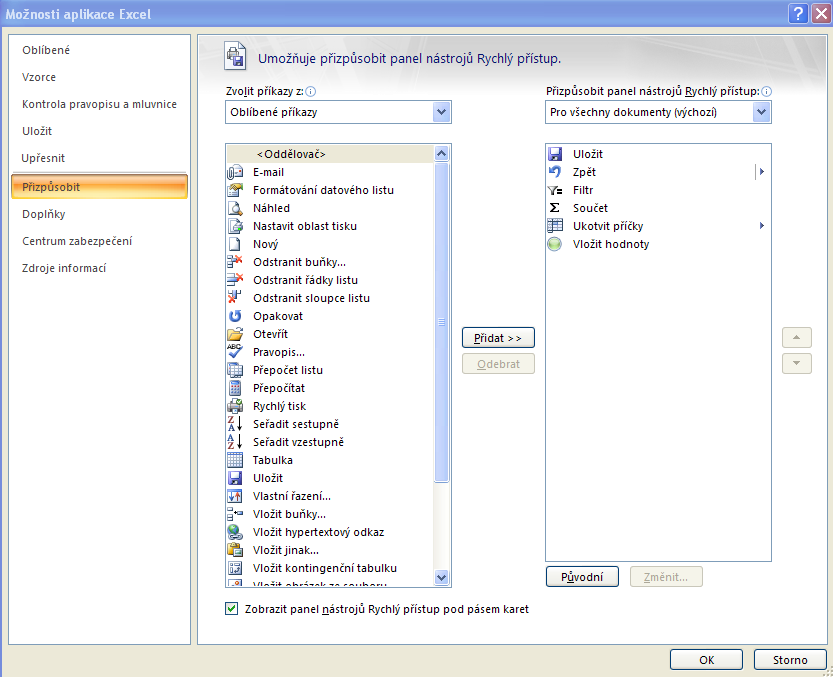Click the Tabulka grid icon
833x677 pixels.
[235, 460]
